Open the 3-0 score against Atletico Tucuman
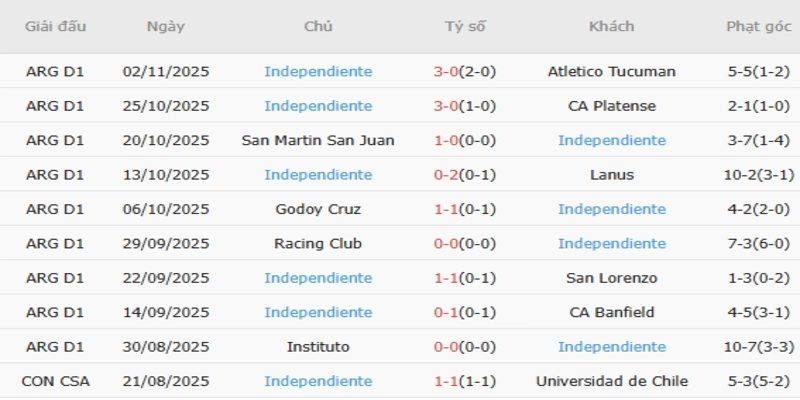This screenshot has width=800, height=400. point(446,72)
